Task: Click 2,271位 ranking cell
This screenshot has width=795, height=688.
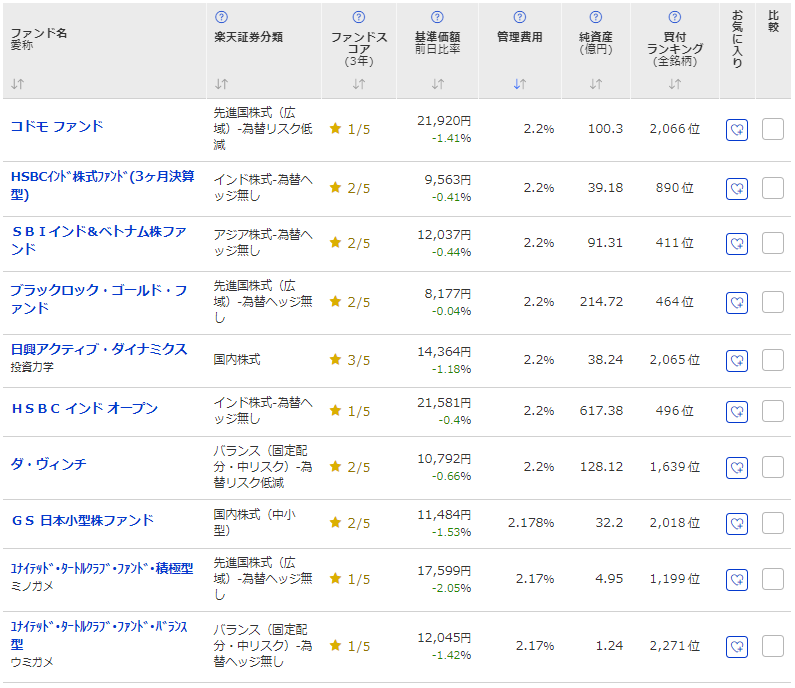Action: click(675, 645)
